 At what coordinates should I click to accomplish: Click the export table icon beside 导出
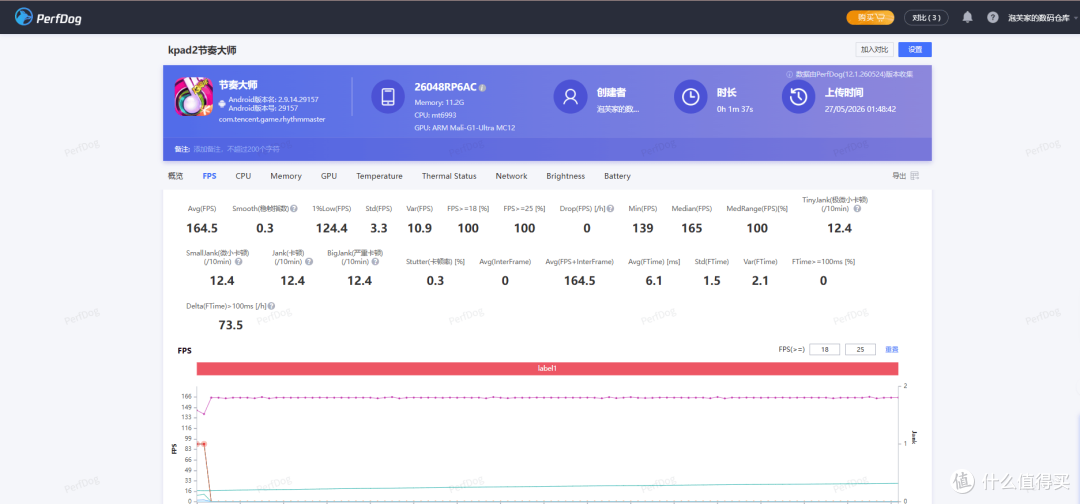click(915, 176)
